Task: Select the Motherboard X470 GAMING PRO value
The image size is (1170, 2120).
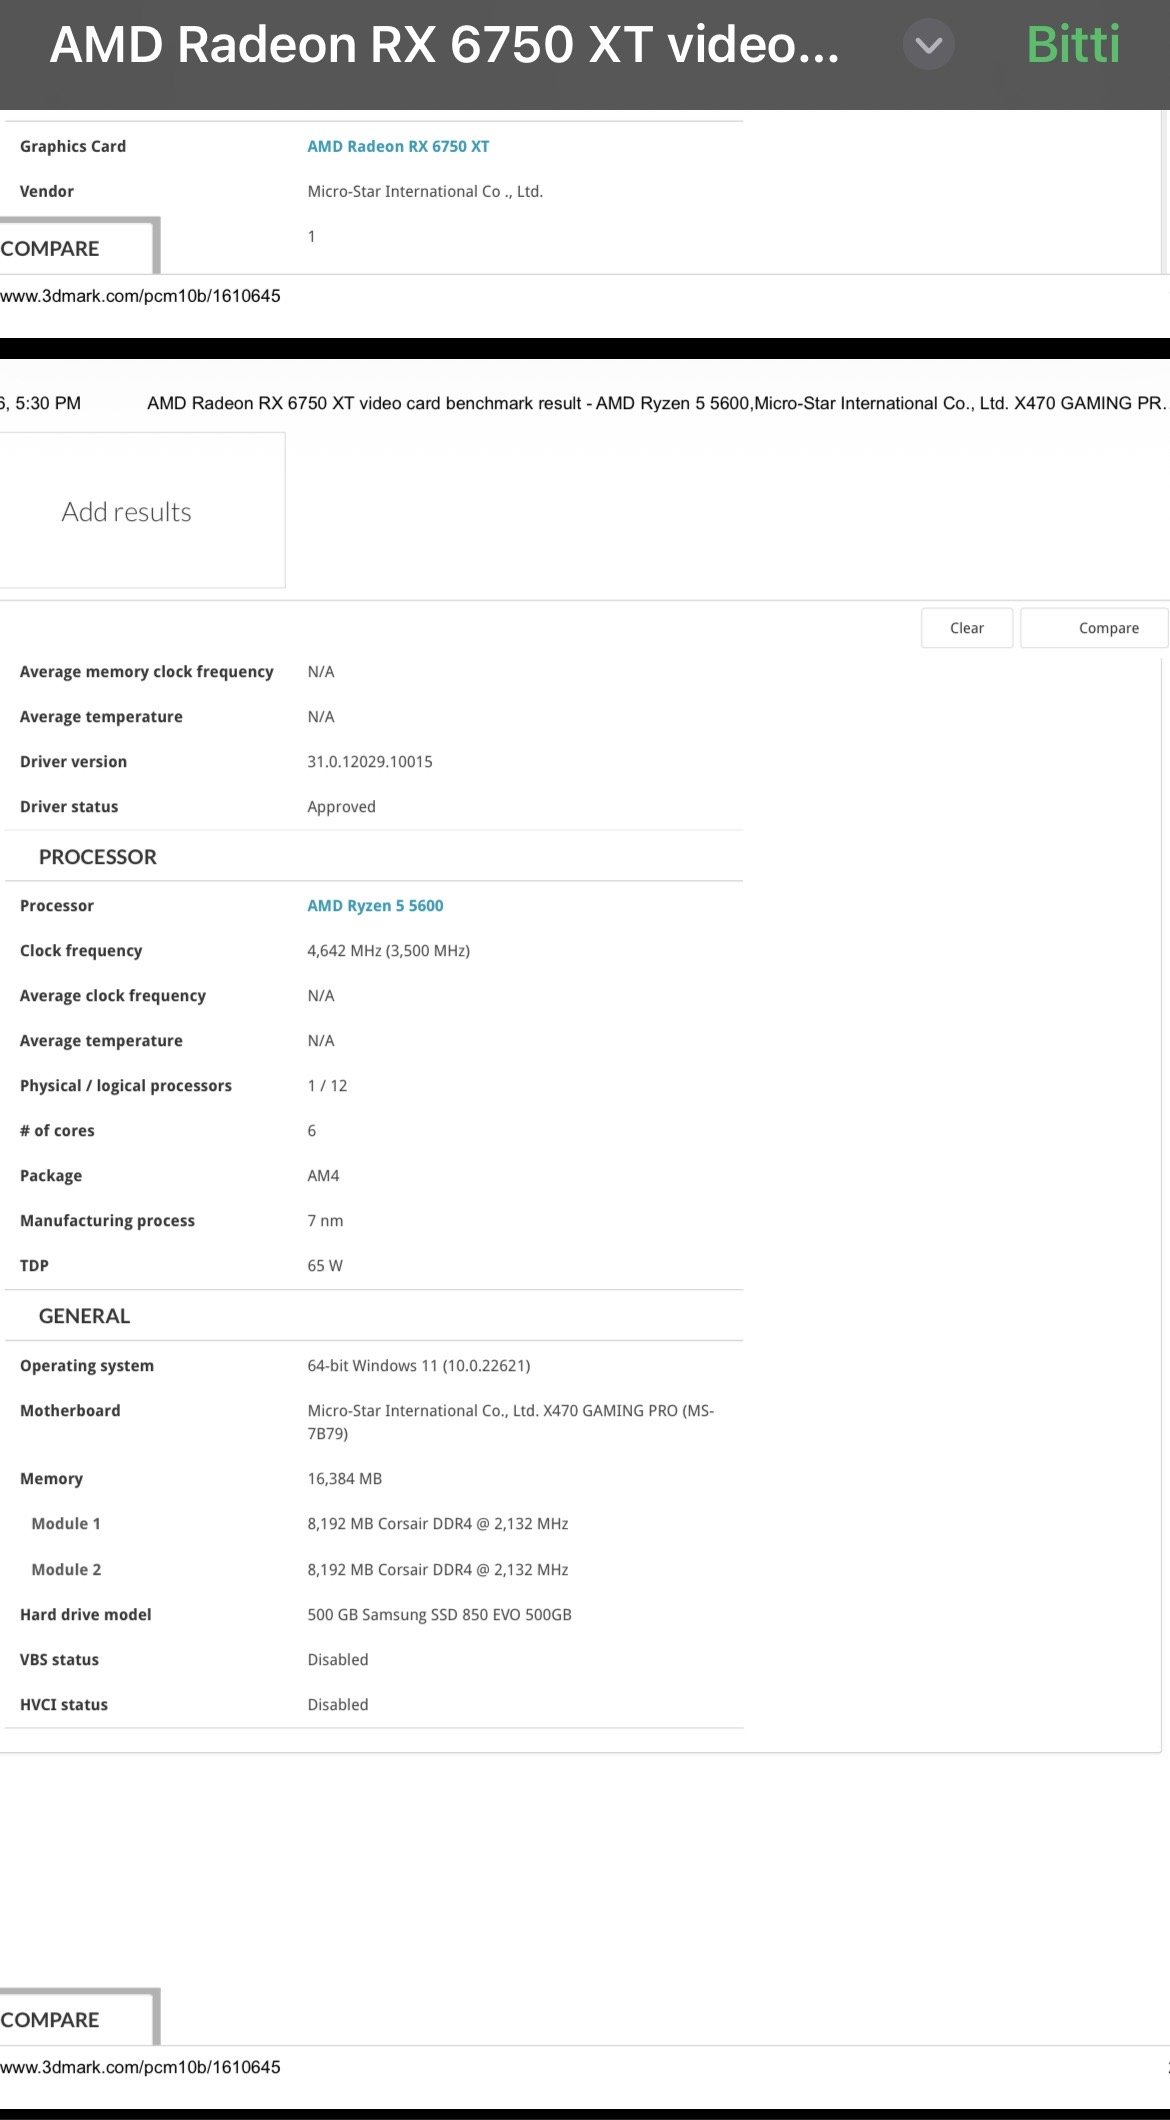Action: coord(510,1421)
